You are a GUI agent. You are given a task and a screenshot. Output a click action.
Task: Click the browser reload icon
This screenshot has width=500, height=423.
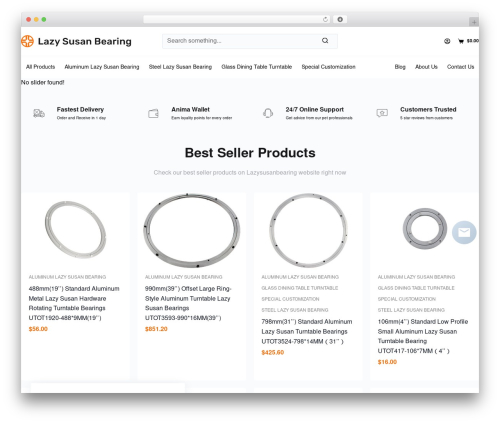point(325,19)
